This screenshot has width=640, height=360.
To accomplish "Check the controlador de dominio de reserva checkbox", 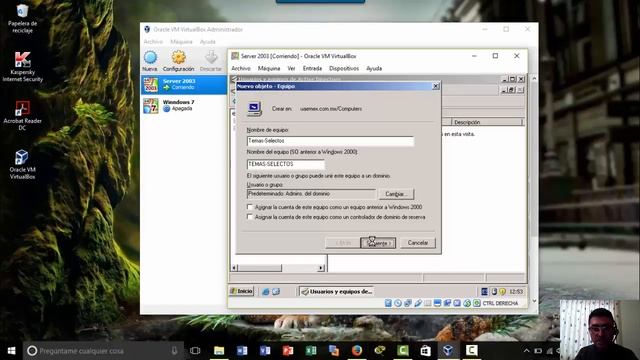I will pos(250,217).
